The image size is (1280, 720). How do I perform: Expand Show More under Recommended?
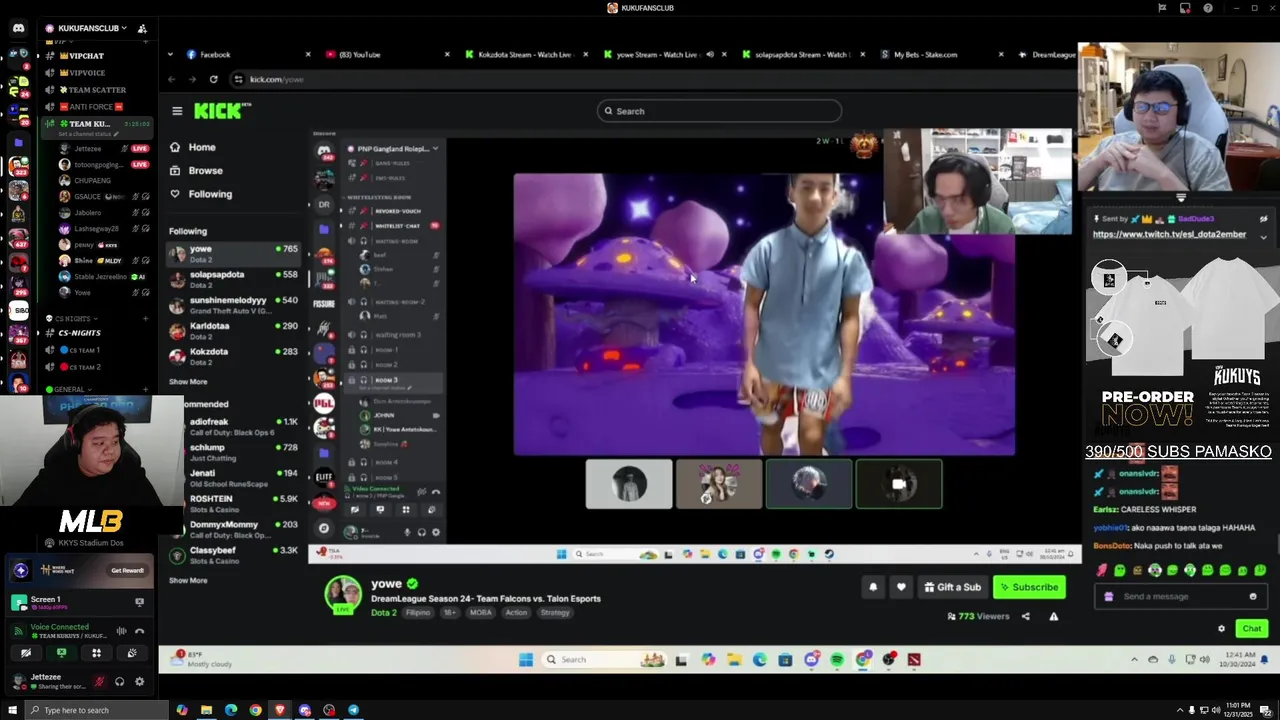[x=188, y=580]
